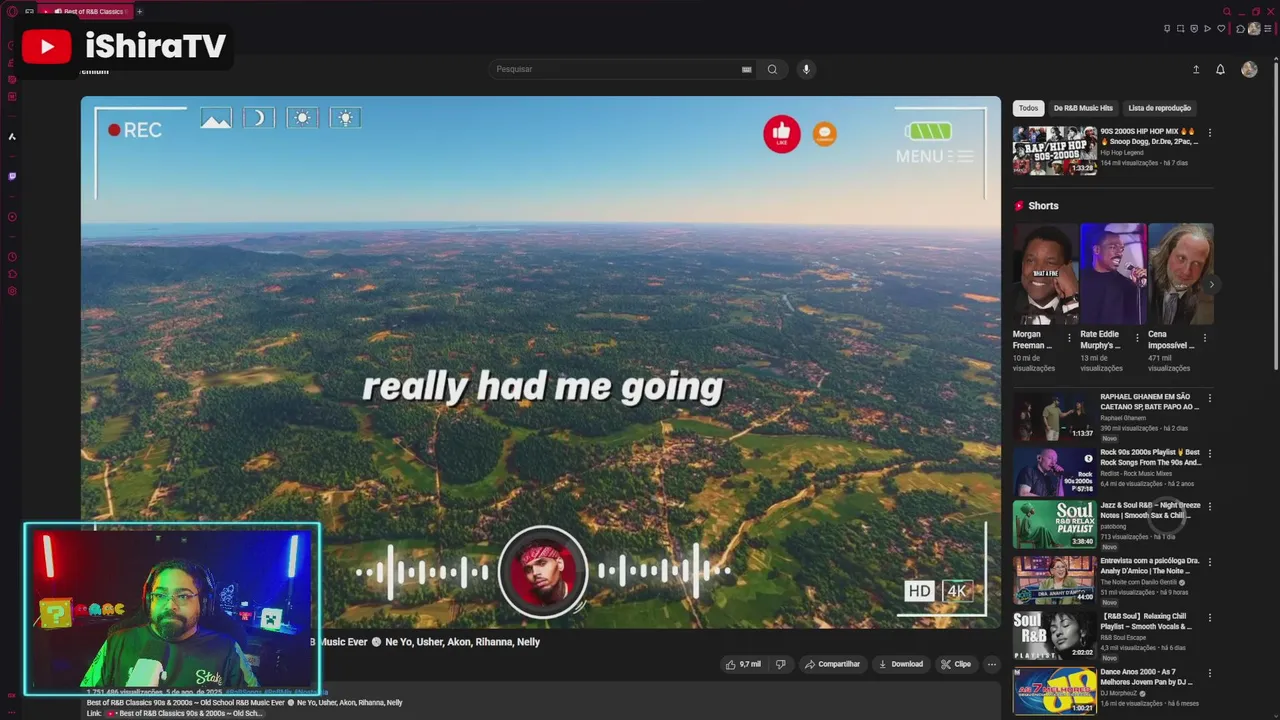Open options for Morgan Freeman short

(x=1069, y=338)
